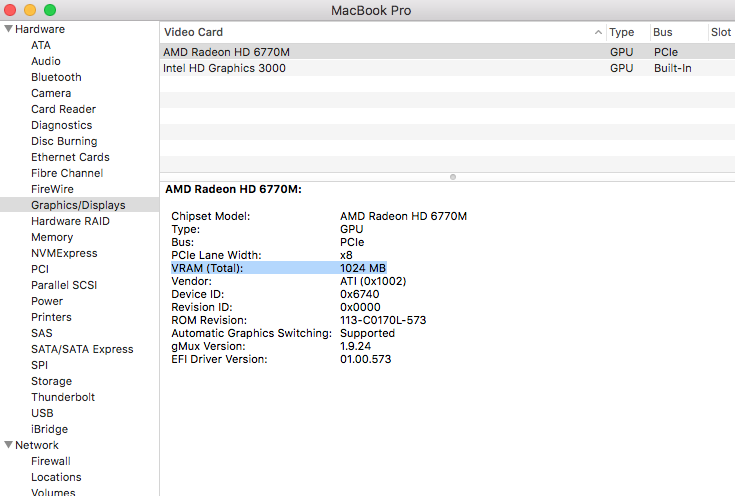The height and width of the screenshot is (496, 735).
Task: Click the 01.00.573 EFI driver value
Action: (x=366, y=359)
